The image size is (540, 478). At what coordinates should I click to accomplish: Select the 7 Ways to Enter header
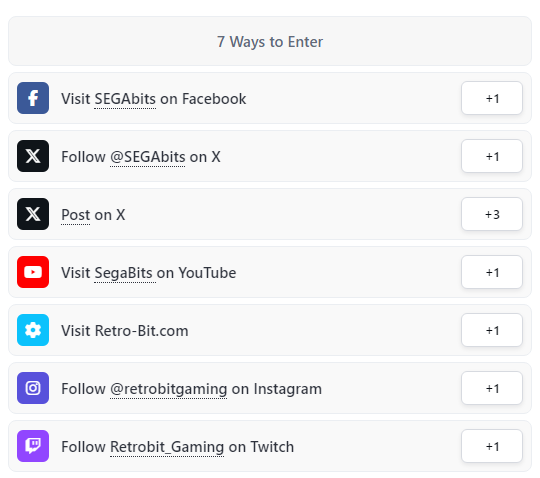pos(270,41)
